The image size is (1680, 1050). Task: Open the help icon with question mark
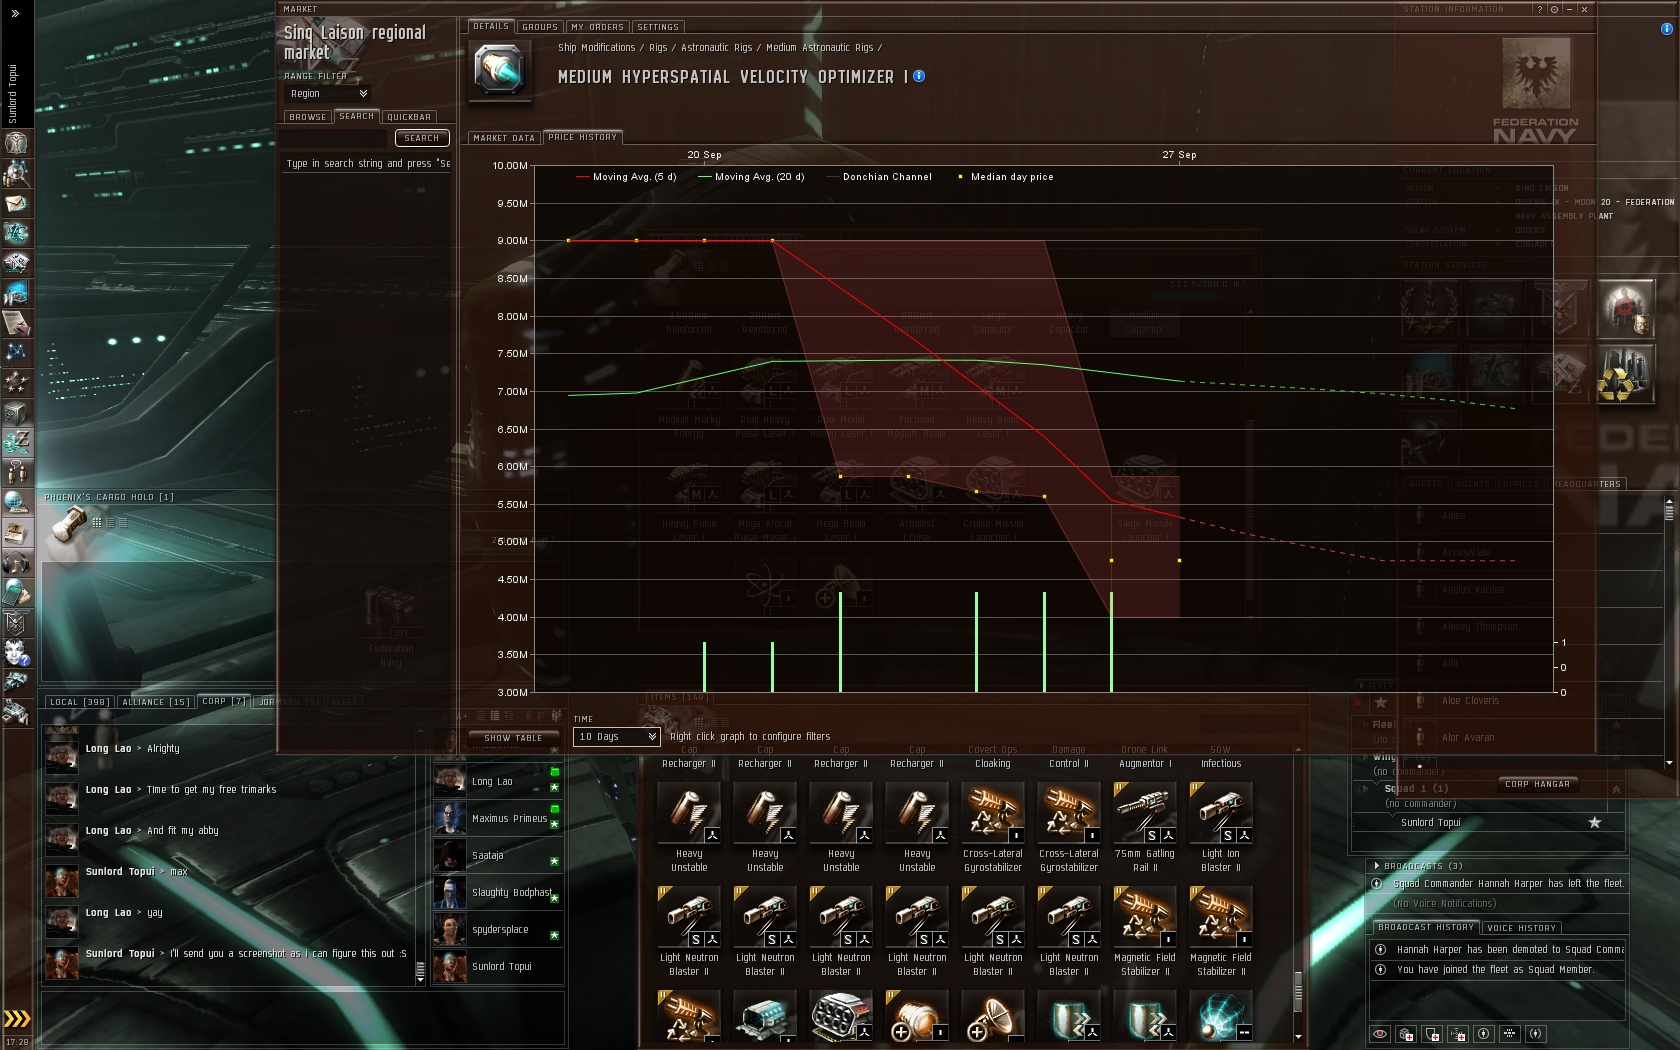[16, 652]
